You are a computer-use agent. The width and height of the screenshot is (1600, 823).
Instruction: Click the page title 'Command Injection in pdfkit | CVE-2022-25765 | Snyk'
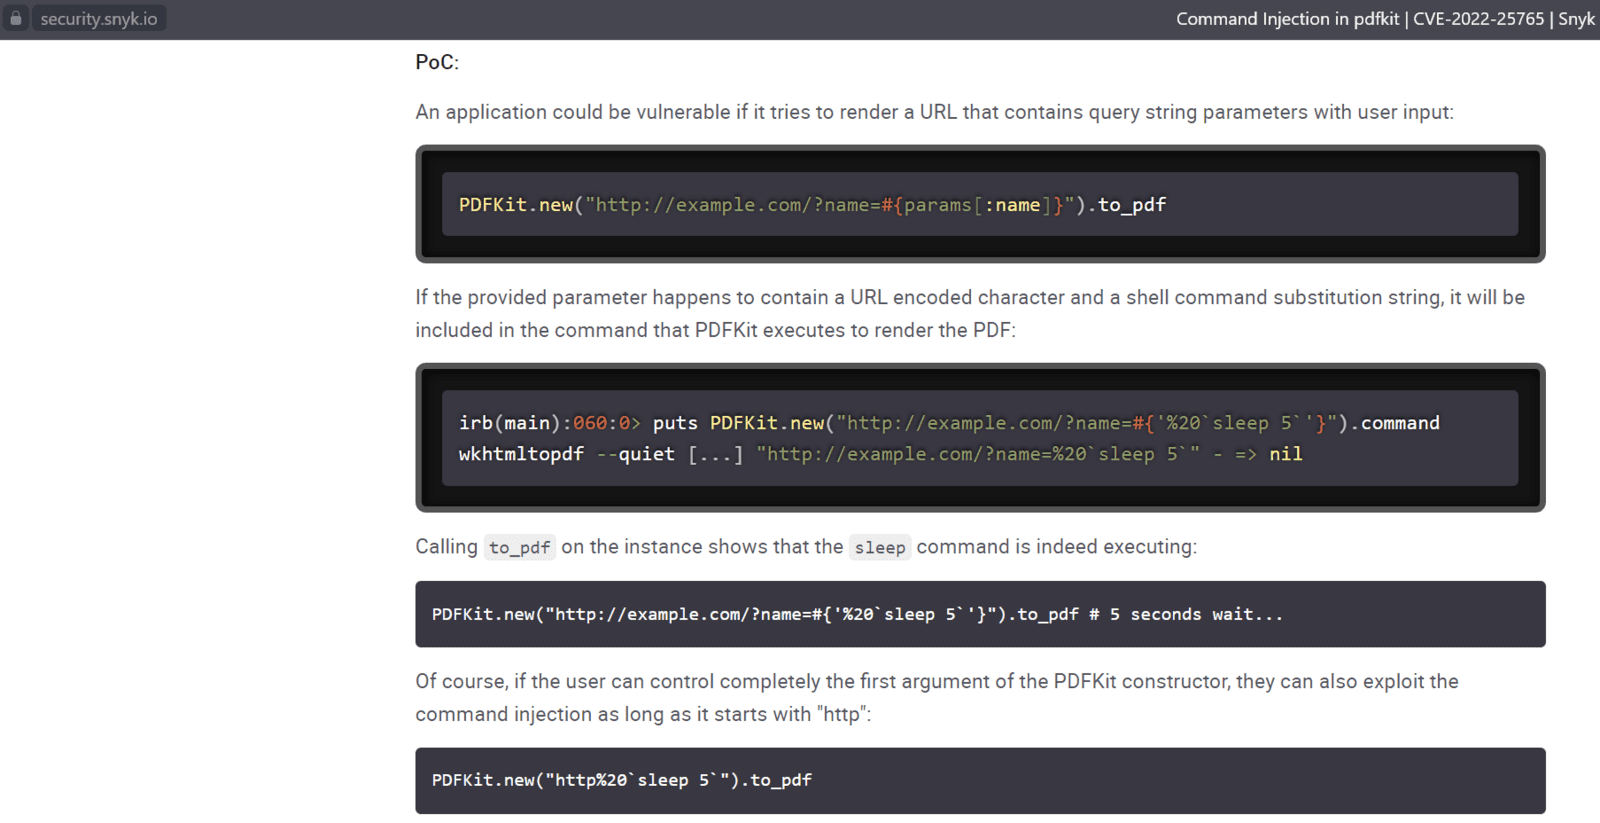(x=1385, y=19)
